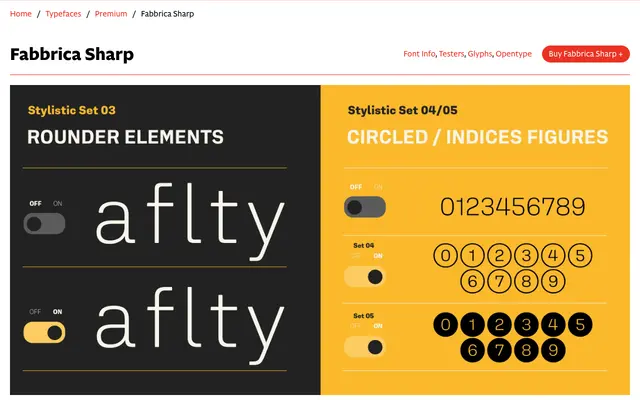Click the black filled circle 0 figure
The image size is (640, 400).
tap(445, 324)
